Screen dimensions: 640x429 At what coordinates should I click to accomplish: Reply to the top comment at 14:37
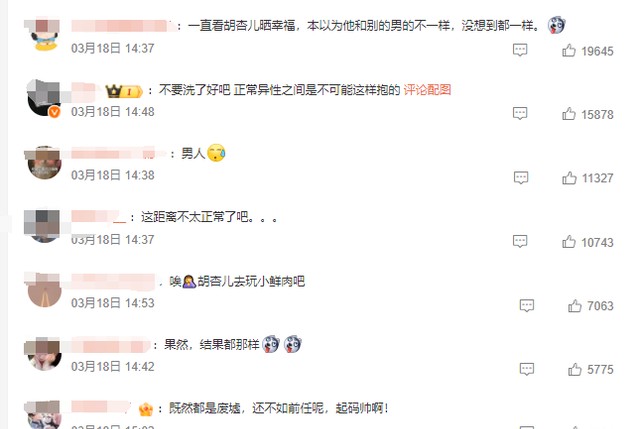tap(520, 50)
